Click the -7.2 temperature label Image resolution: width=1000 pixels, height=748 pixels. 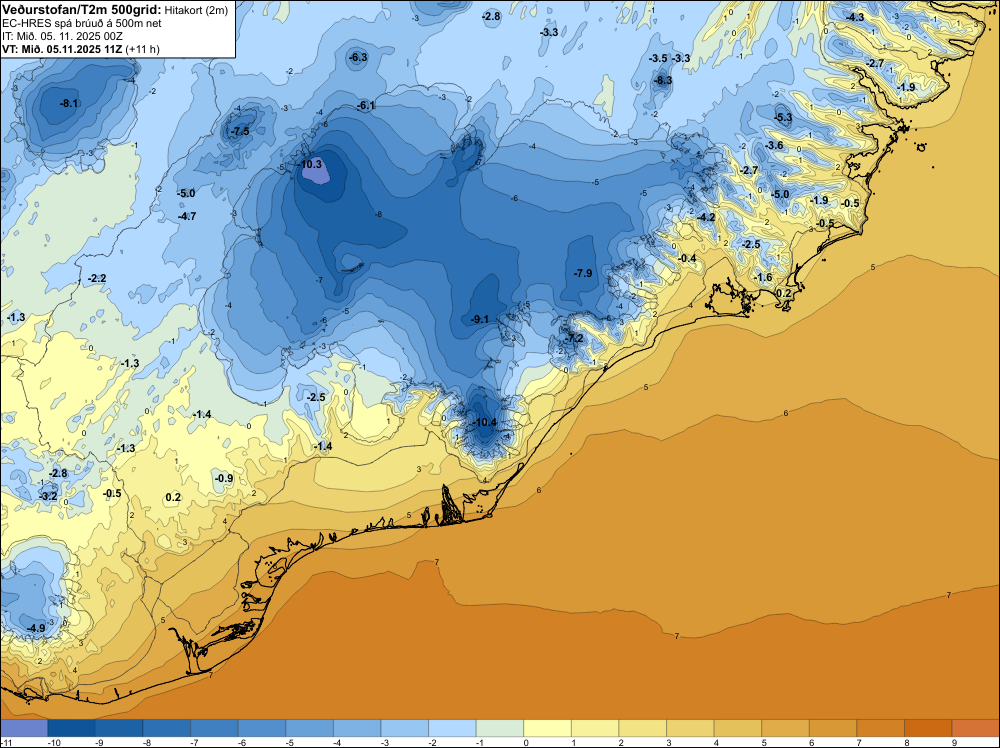pyautogui.click(x=575, y=338)
